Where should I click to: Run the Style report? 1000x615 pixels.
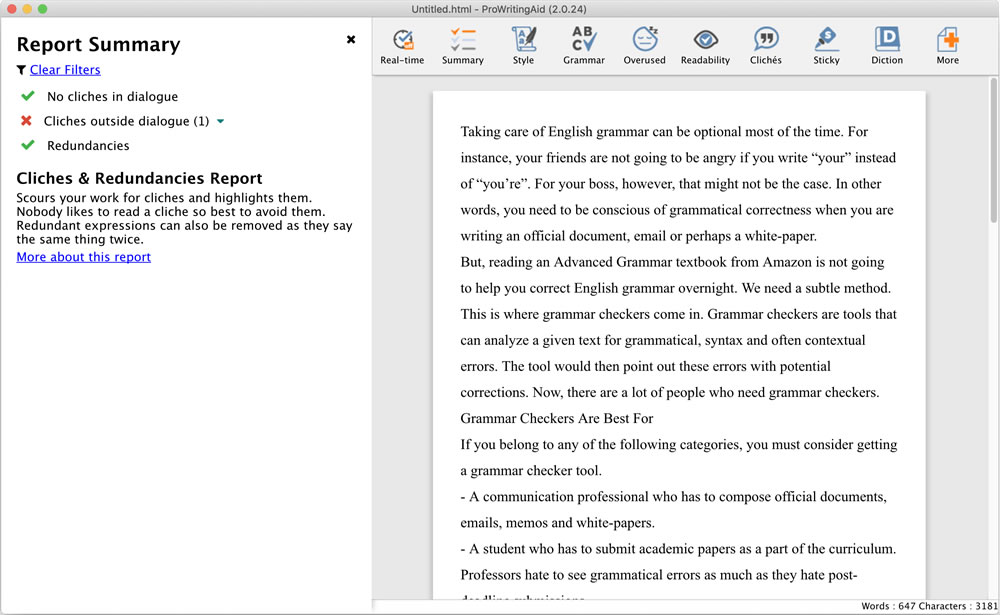point(523,47)
